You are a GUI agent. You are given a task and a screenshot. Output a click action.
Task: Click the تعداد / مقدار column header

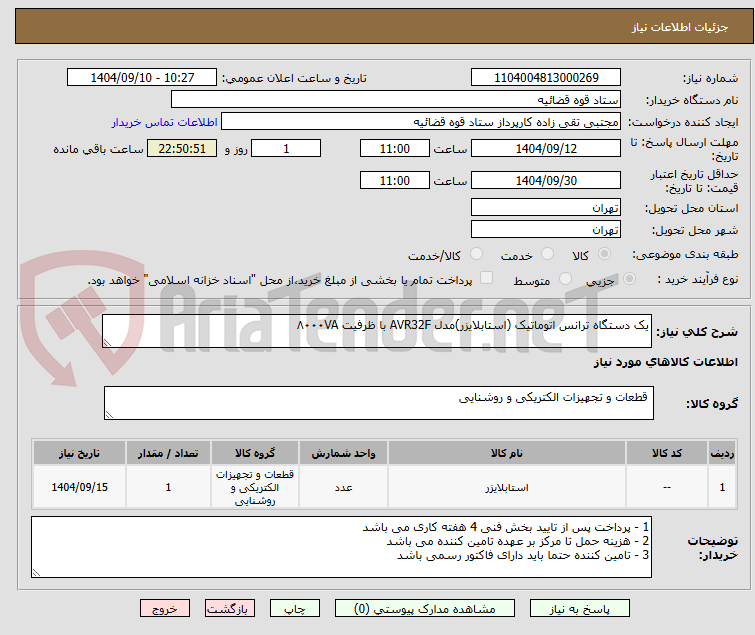click(x=168, y=453)
